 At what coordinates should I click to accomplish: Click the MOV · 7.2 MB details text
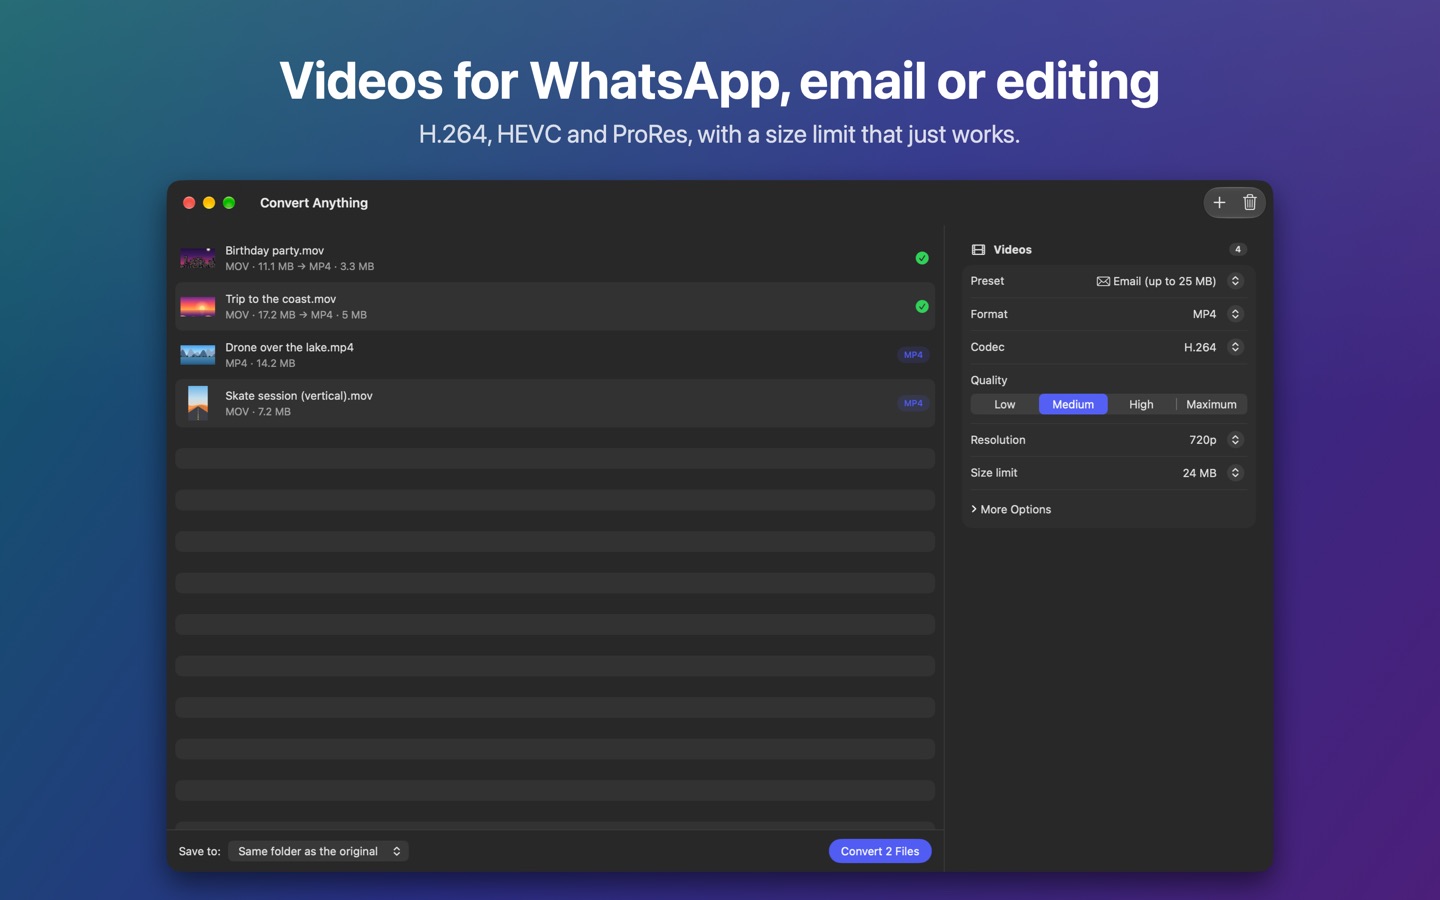click(x=258, y=412)
